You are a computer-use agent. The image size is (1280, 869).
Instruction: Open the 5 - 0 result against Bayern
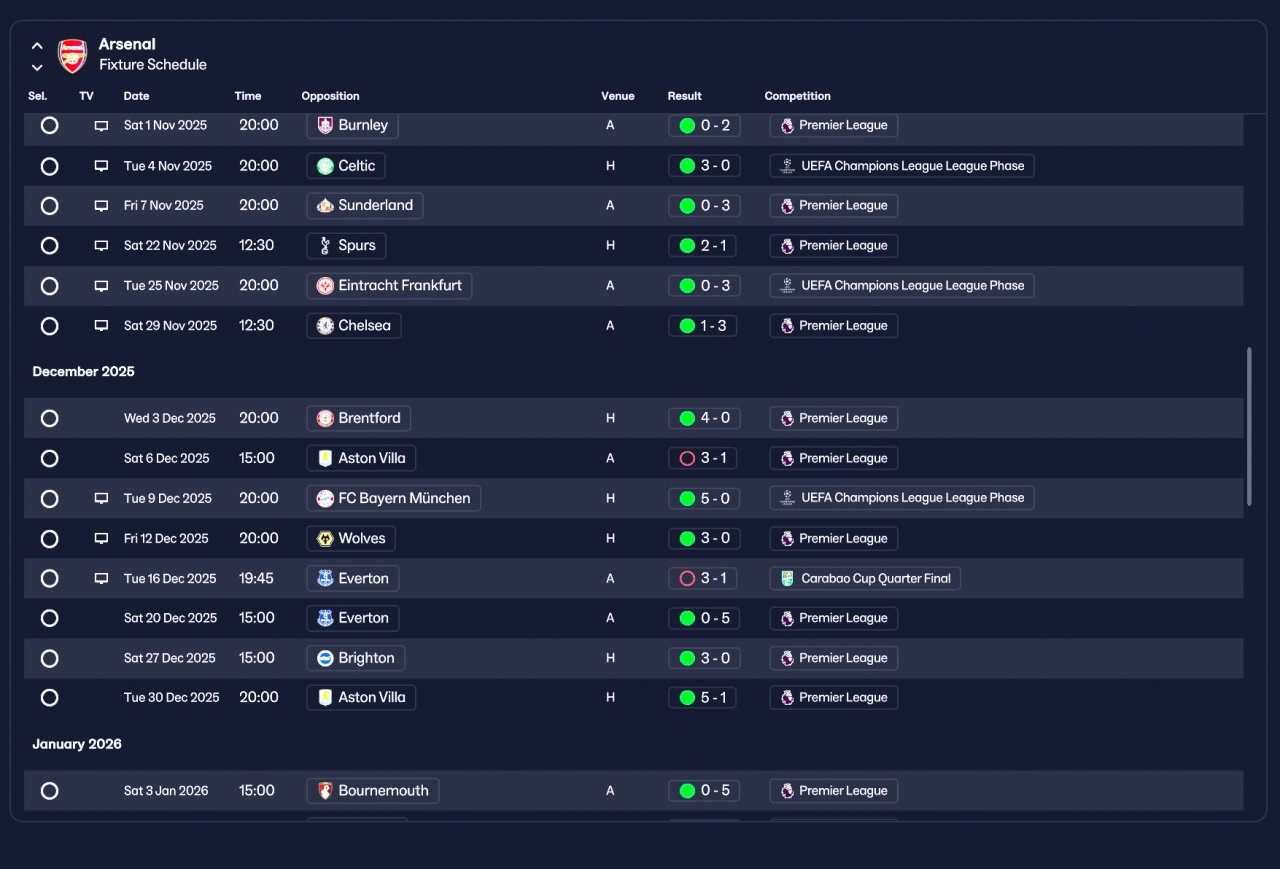coord(704,498)
